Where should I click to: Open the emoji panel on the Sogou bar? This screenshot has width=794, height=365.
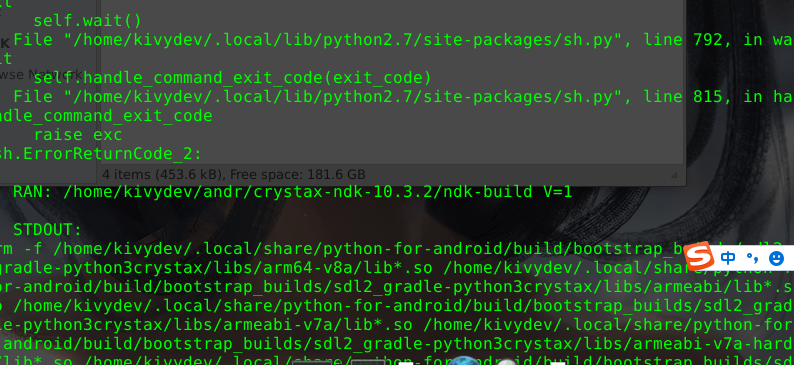tap(776, 259)
